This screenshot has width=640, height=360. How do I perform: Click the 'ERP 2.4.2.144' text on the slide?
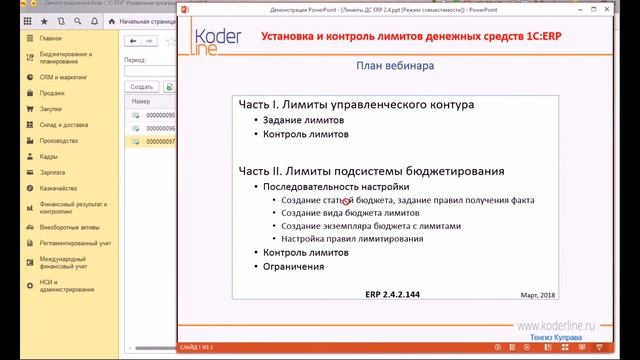click(x=393, y=294)
